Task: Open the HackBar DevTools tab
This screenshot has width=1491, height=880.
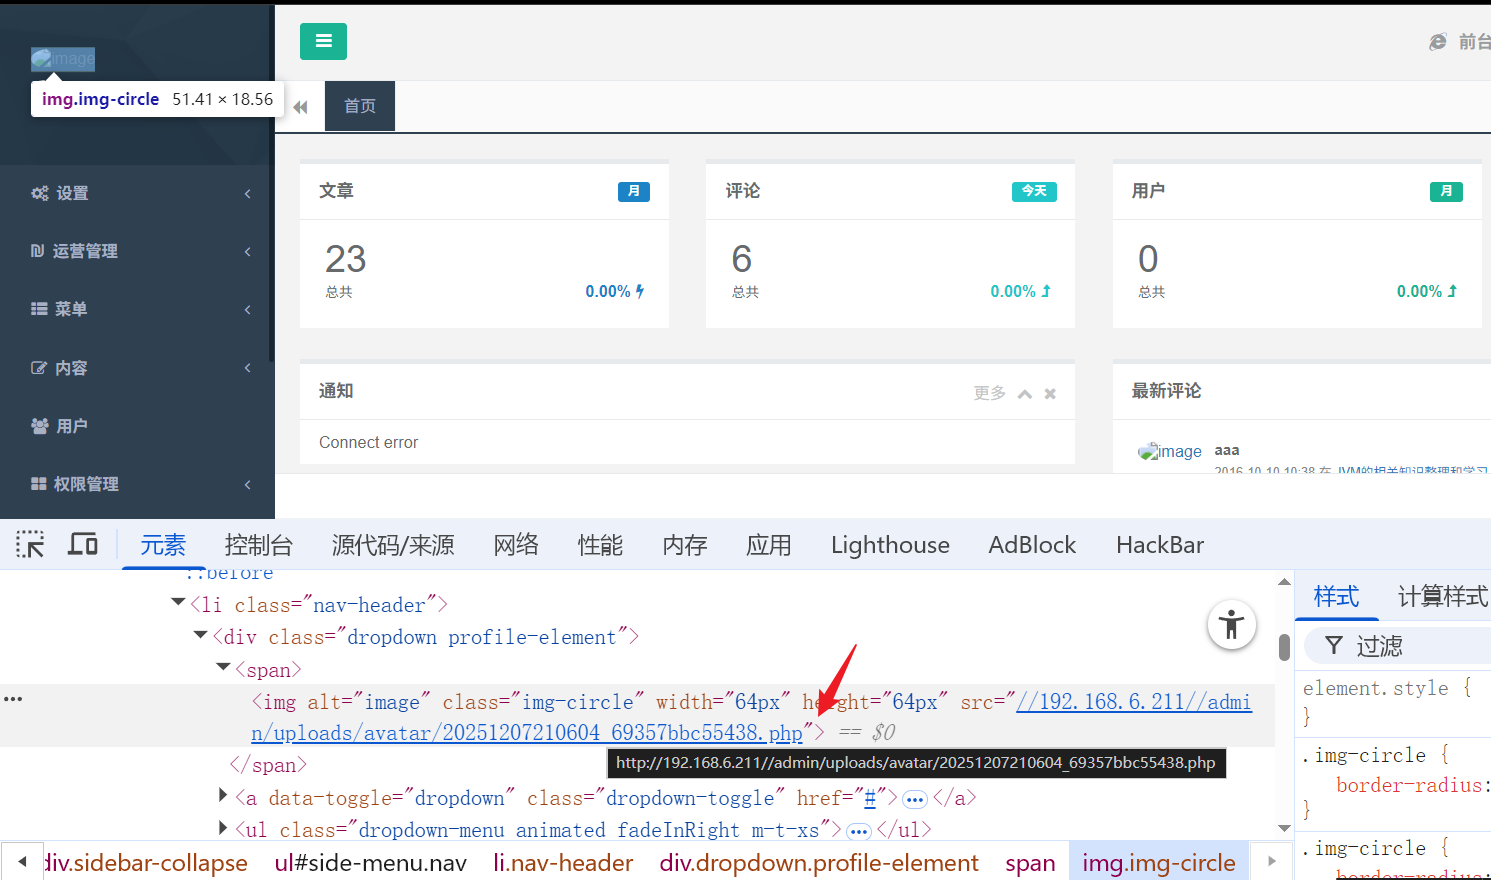Action: click(x=1159, y=545)
